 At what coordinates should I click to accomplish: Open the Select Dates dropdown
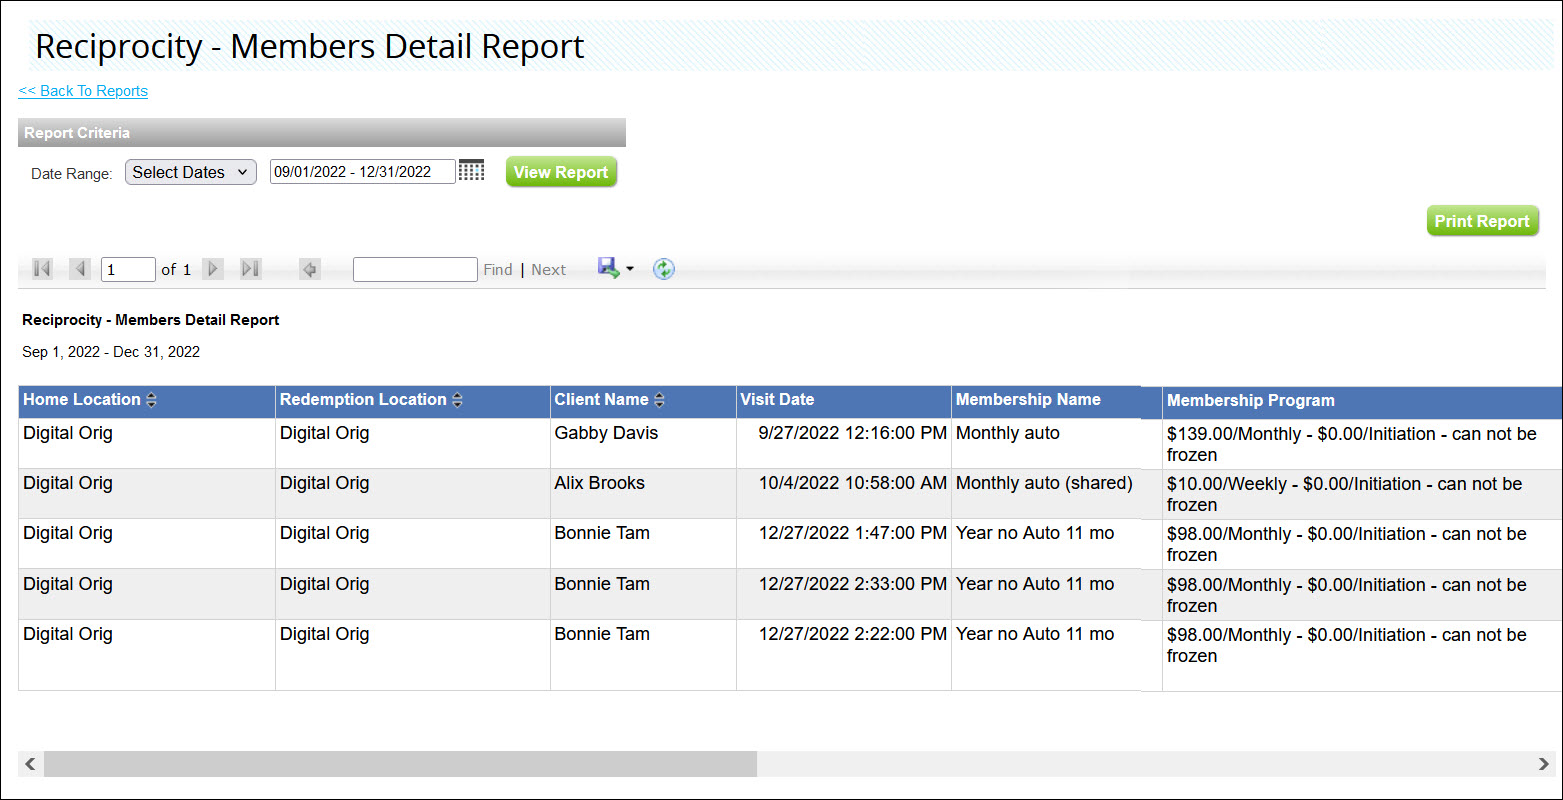(x=191, y=172)
